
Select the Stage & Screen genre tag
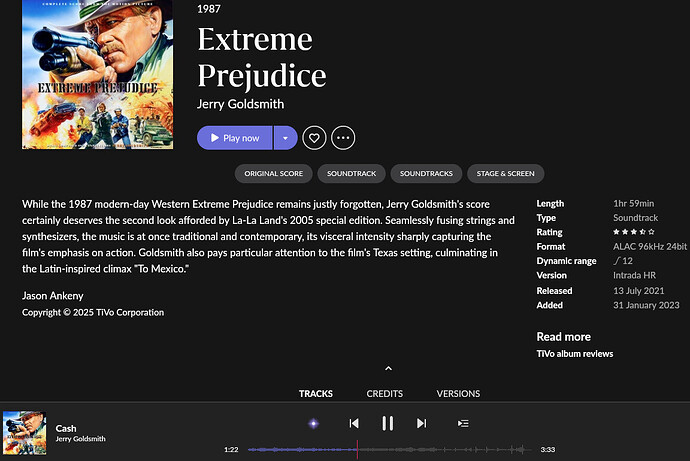[x=505, y=174]
